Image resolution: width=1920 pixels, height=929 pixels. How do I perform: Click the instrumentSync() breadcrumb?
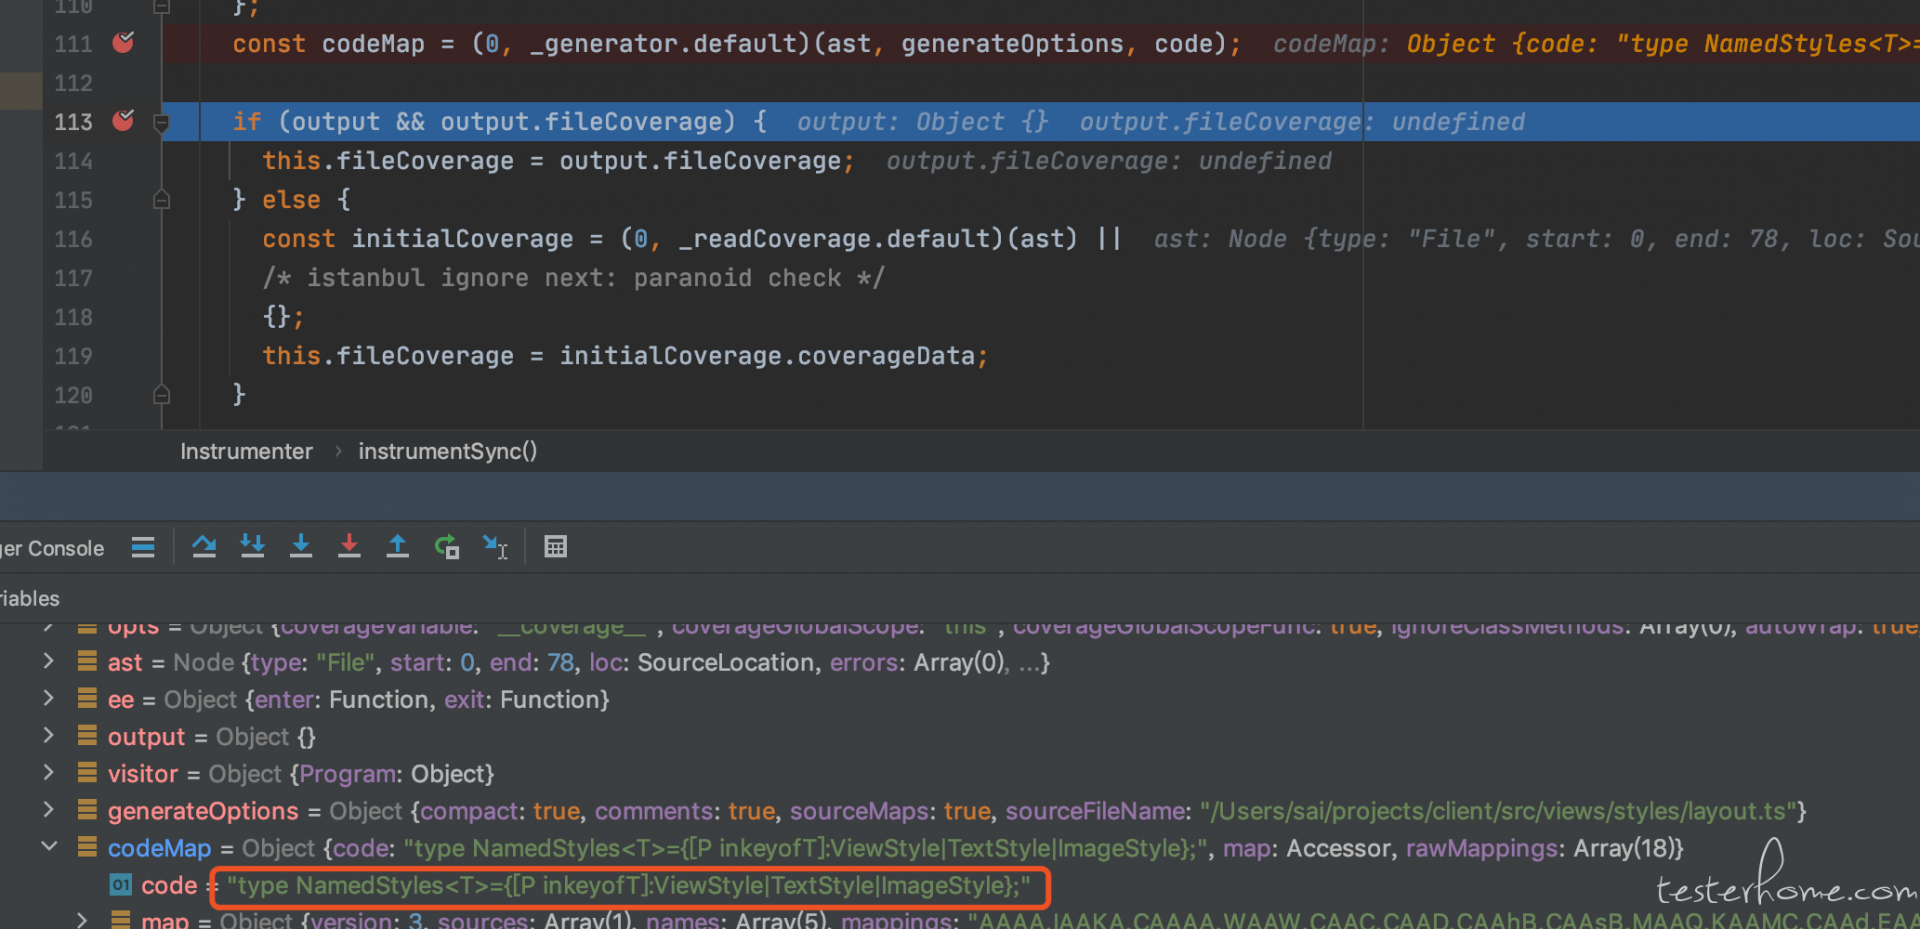pyautogui.click(x=447, y=451)
